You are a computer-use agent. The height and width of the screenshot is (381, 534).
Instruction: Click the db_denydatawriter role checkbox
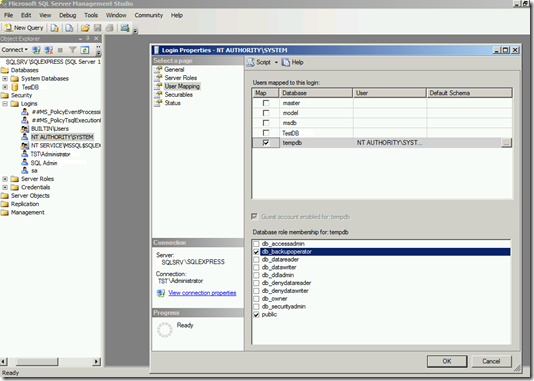click(x=256, y=291)
